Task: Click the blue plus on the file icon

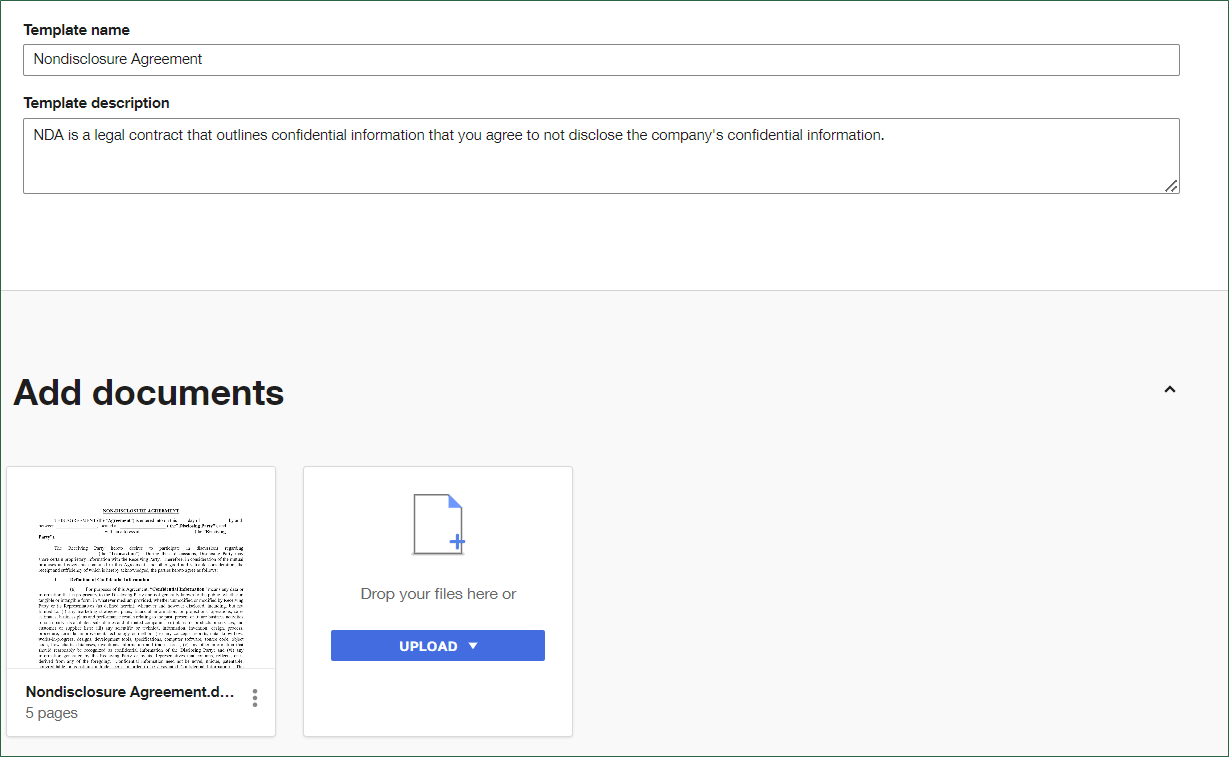Action: [456, 542]
